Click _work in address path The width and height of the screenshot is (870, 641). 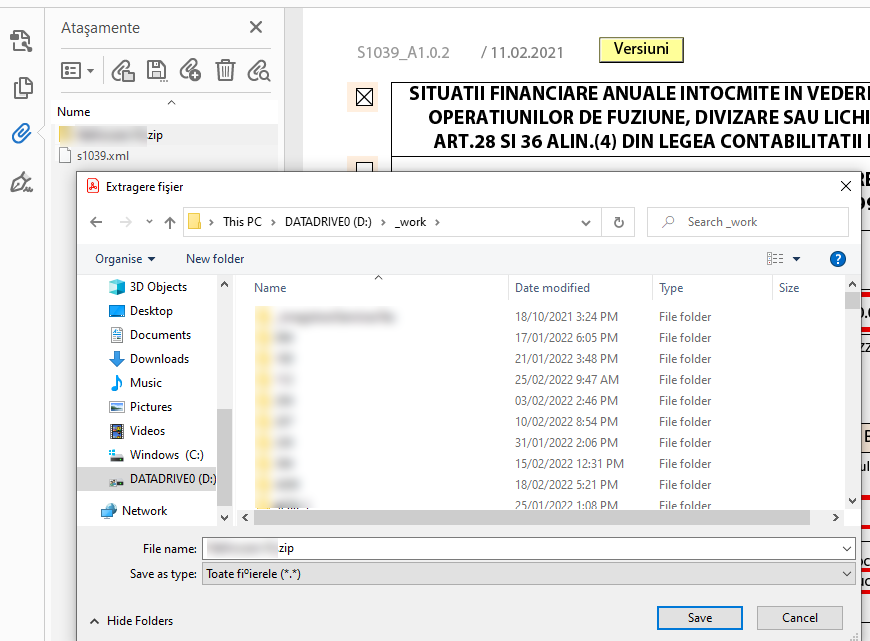(411, 222)
